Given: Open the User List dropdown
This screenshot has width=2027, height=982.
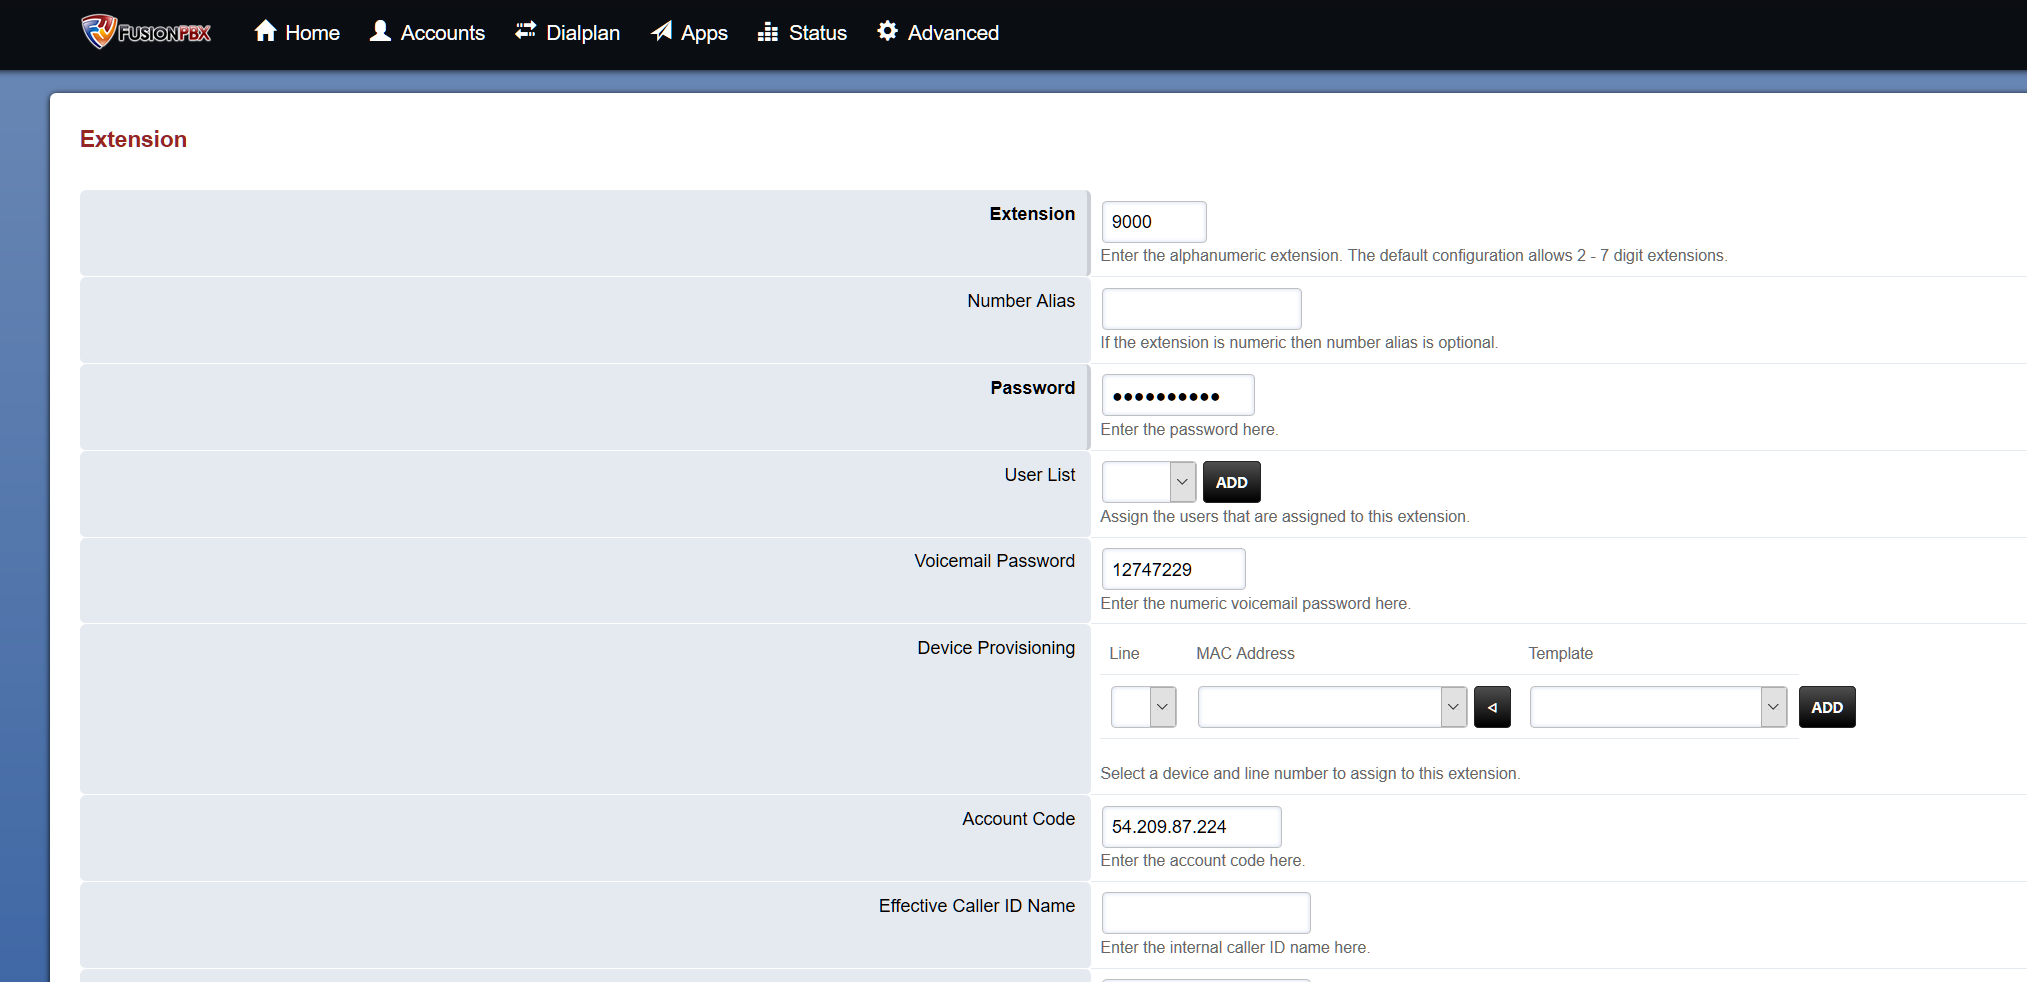Looking at the screenshot, I should click(1148, 482).
